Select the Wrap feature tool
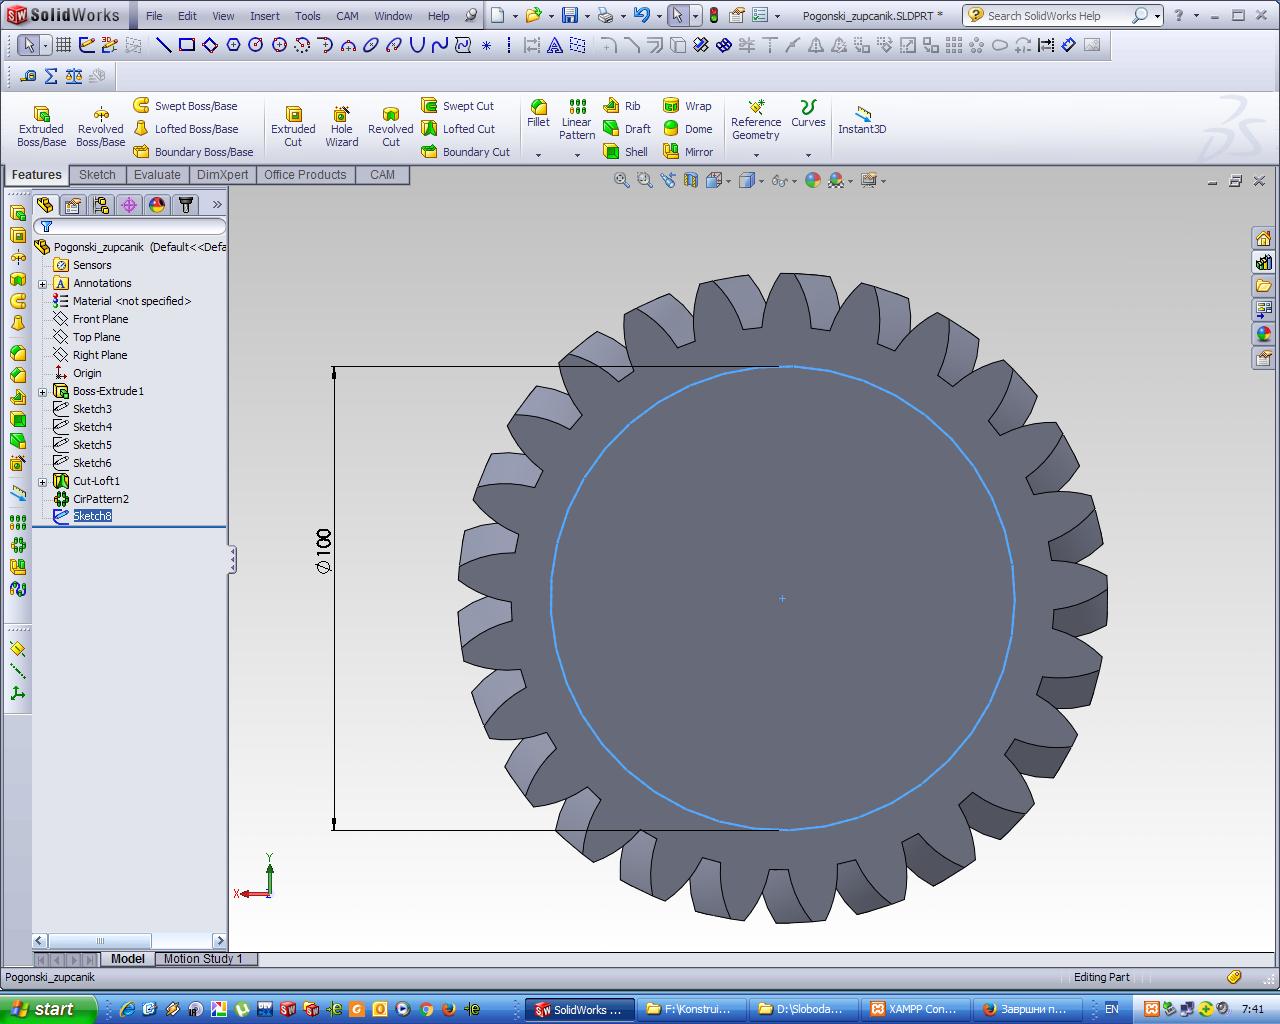This screenshot has height=1024, width=1280. 687,106
